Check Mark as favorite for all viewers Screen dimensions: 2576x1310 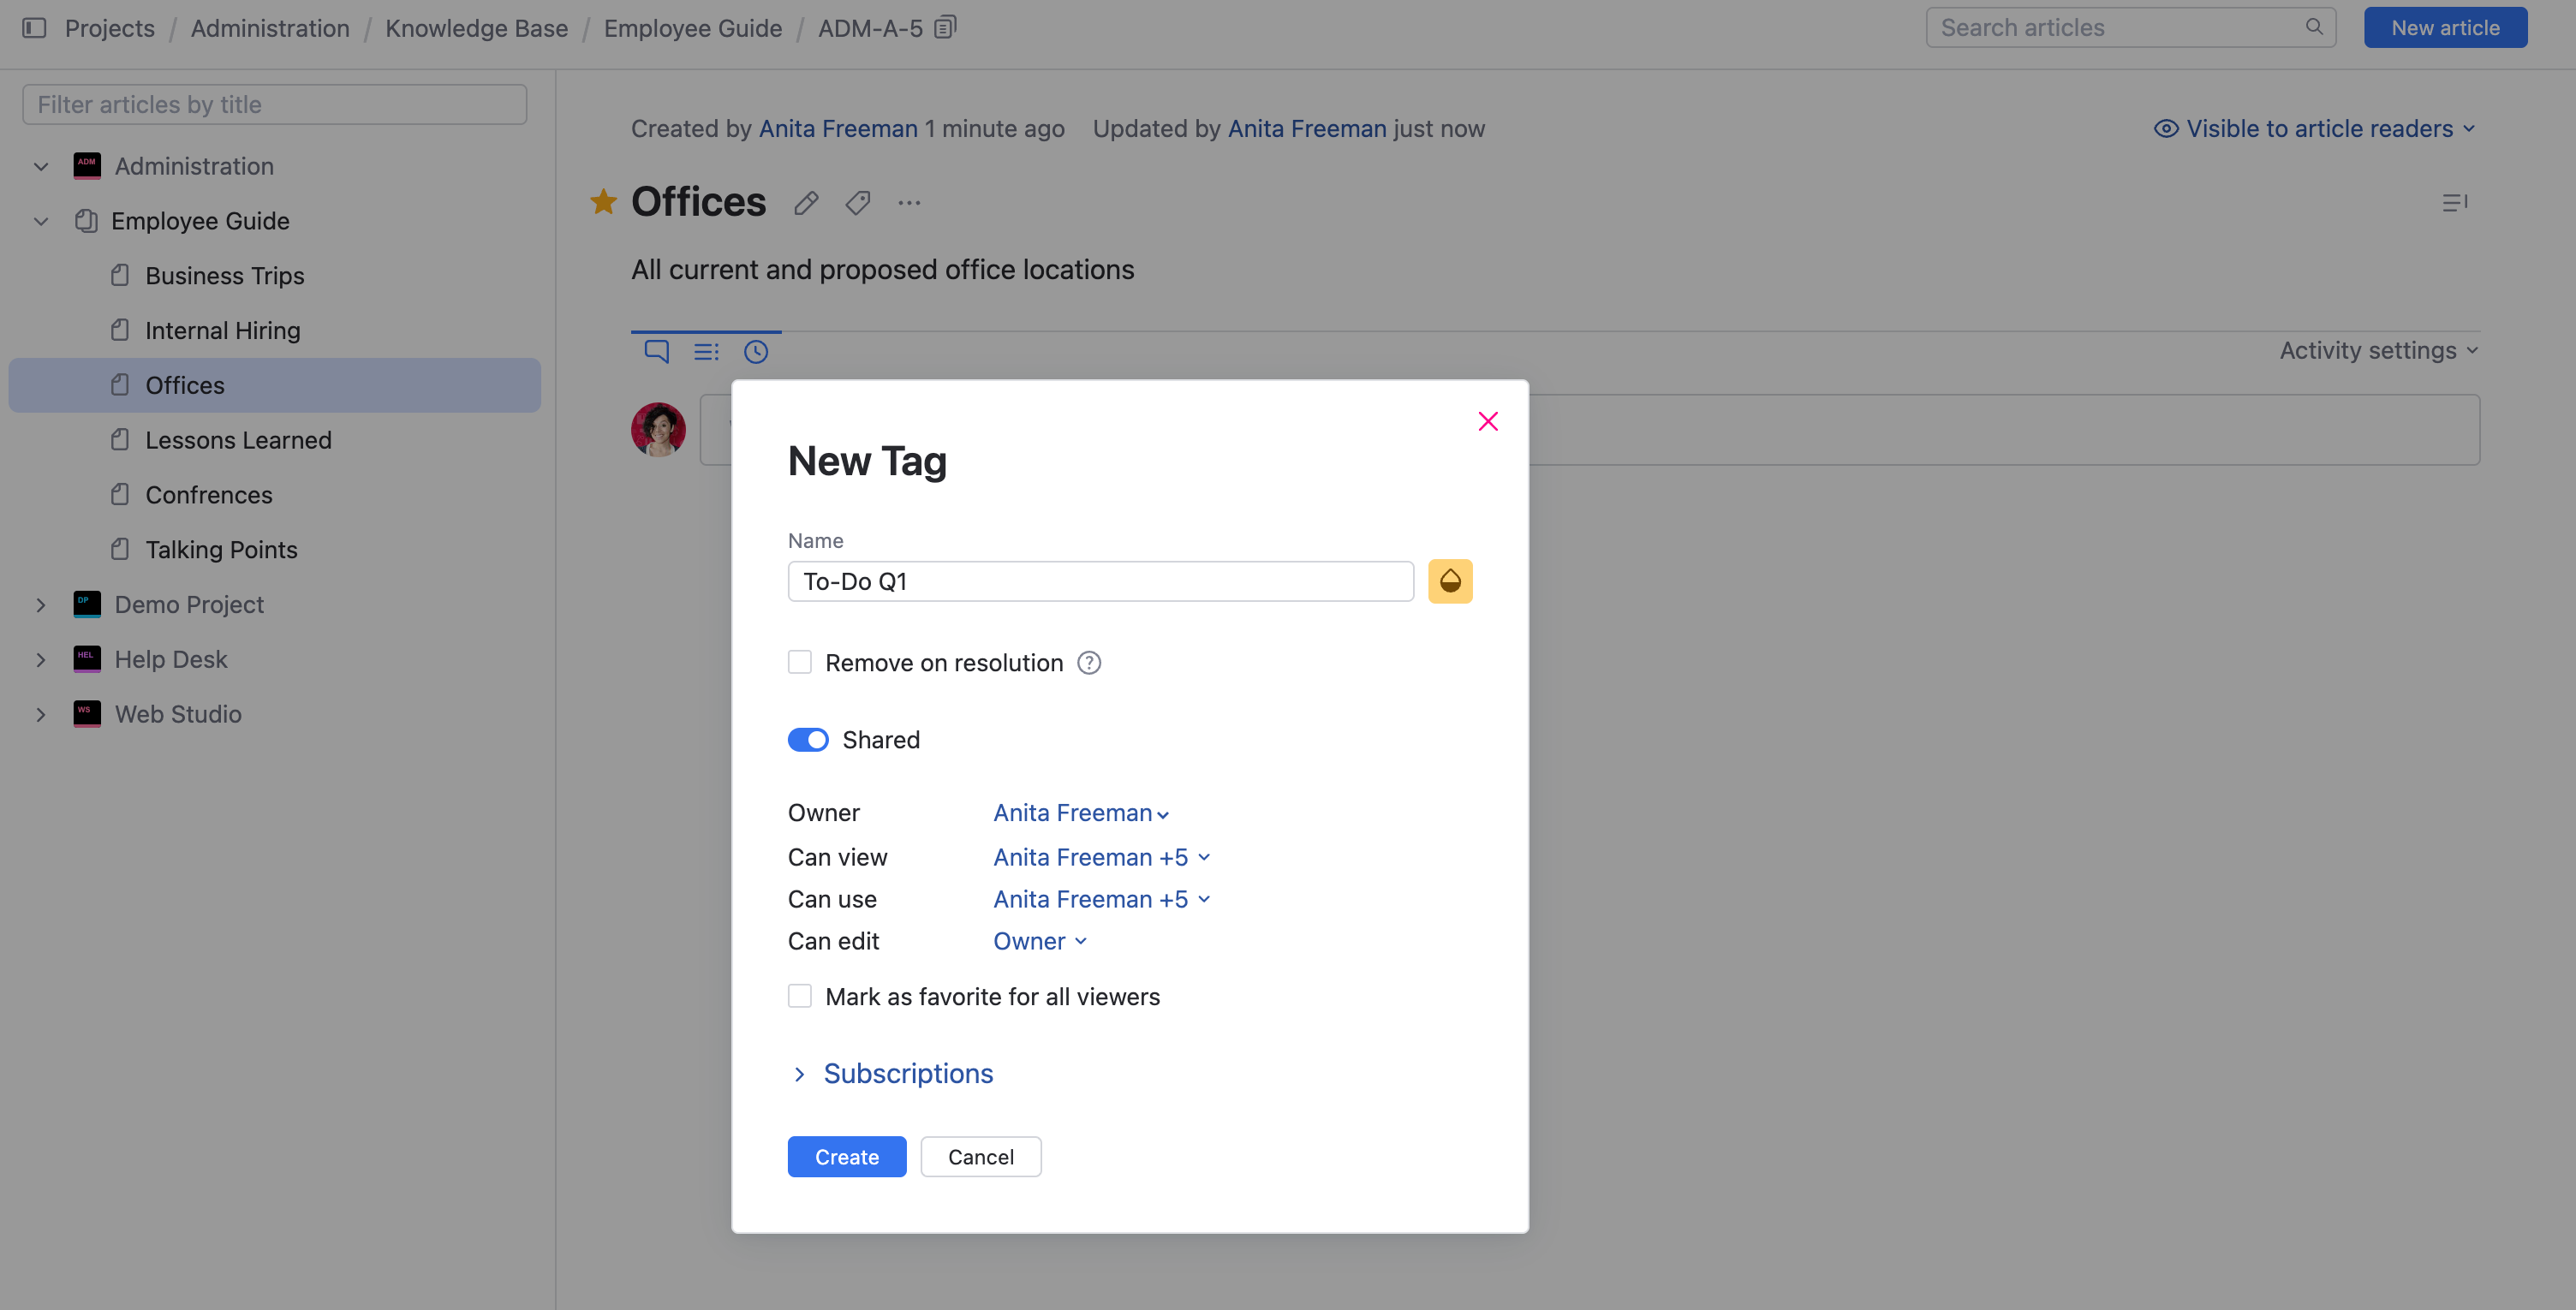pyautogui.click(x=800, y=995)
